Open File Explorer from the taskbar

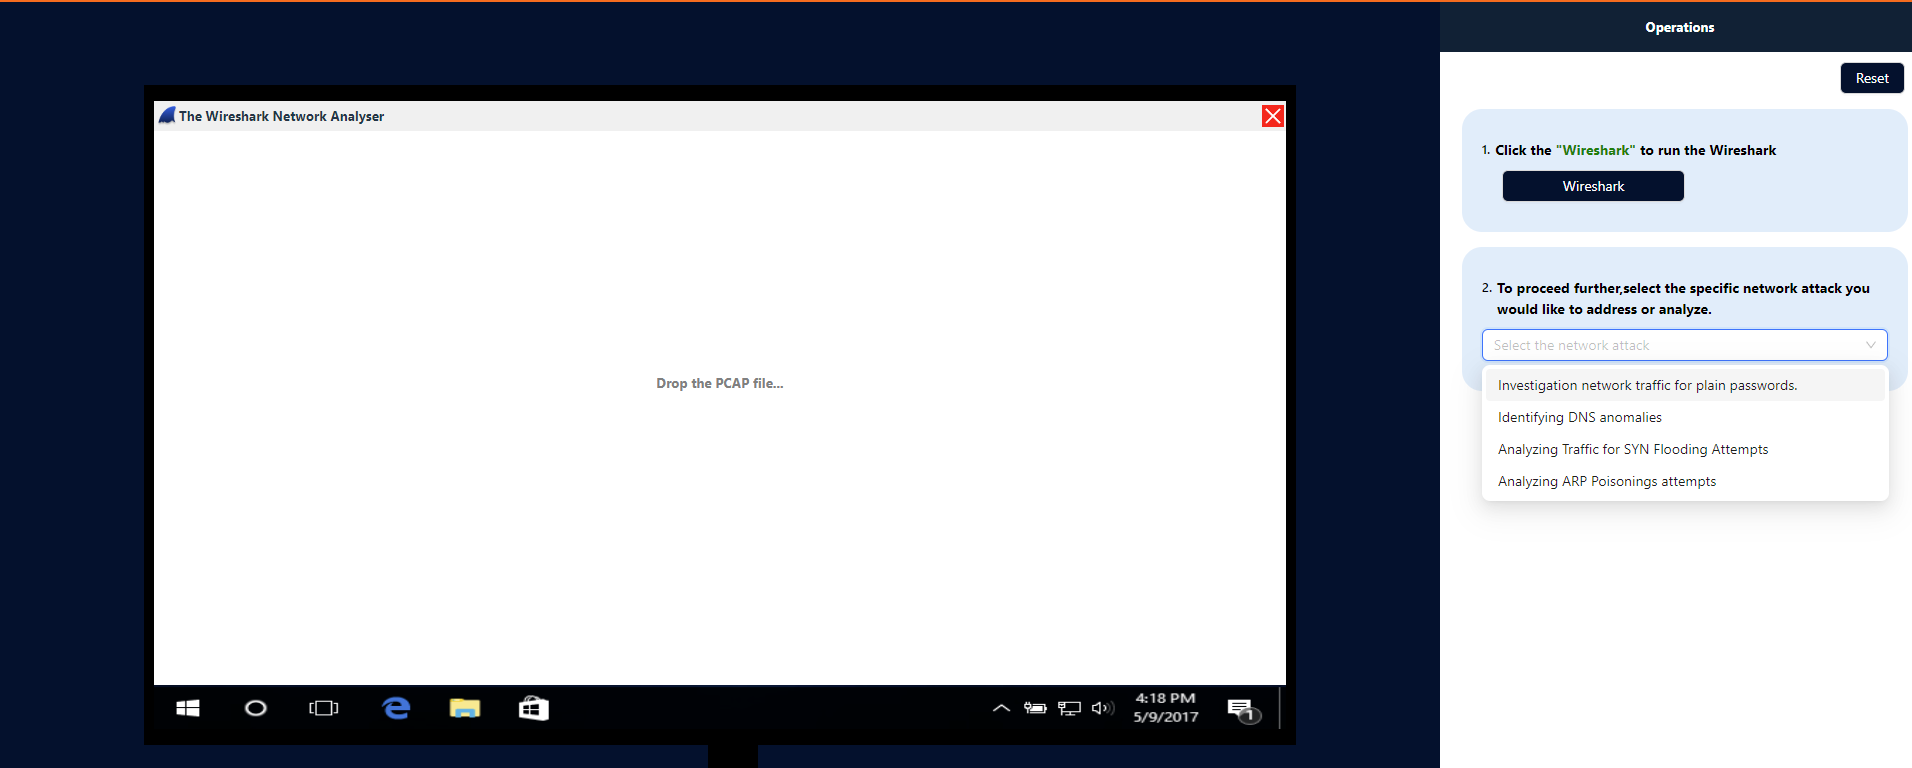pyautogui.click(x=465, y=708)
